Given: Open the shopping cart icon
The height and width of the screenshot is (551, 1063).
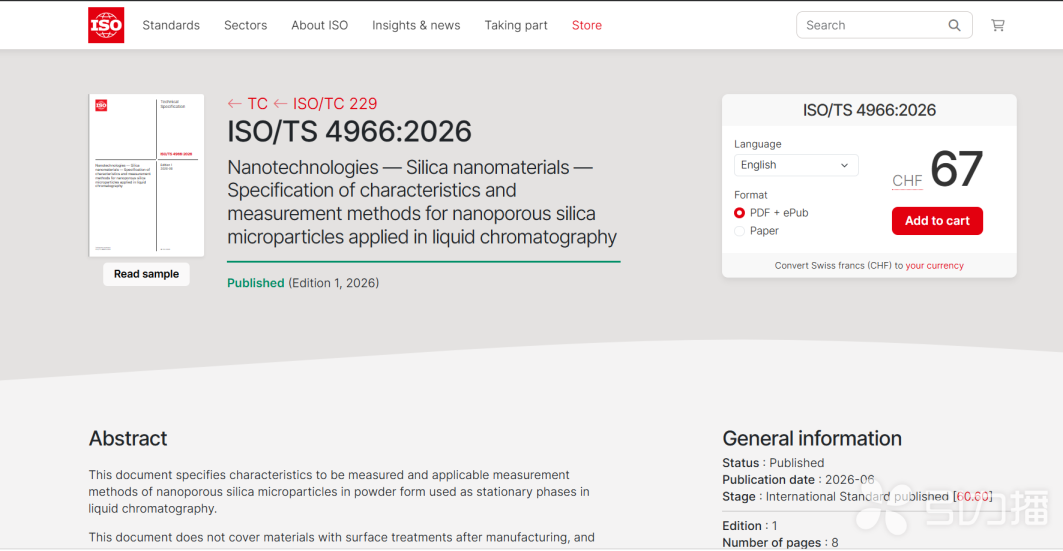Looking at the screenshot, I should coord(997,25).
